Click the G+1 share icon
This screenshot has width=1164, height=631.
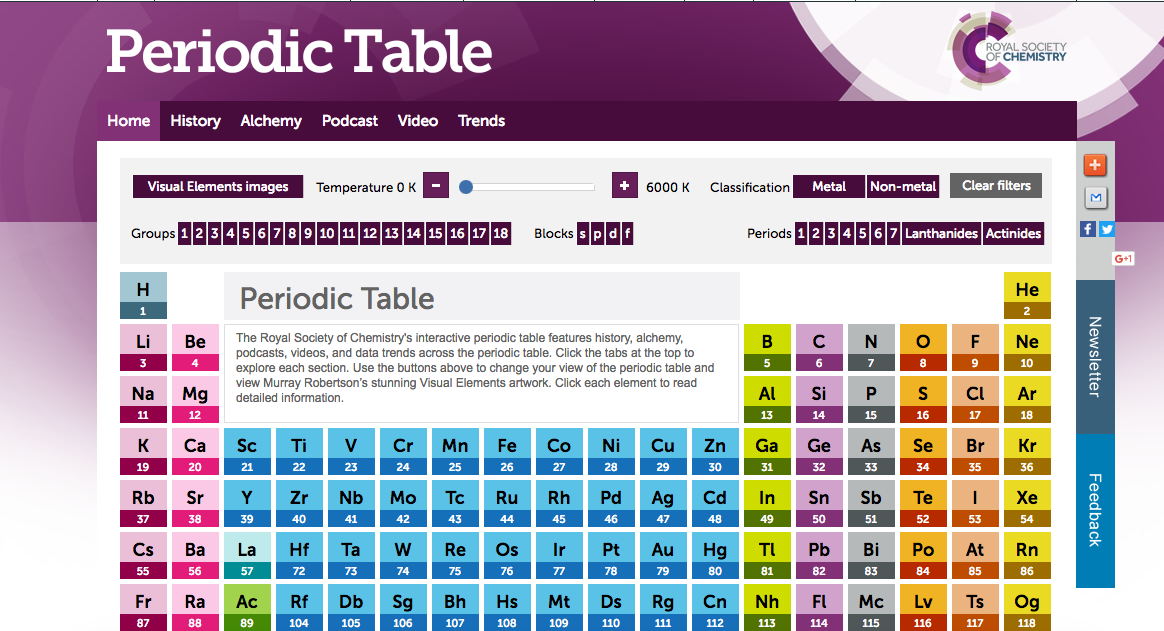(1123, 258)
